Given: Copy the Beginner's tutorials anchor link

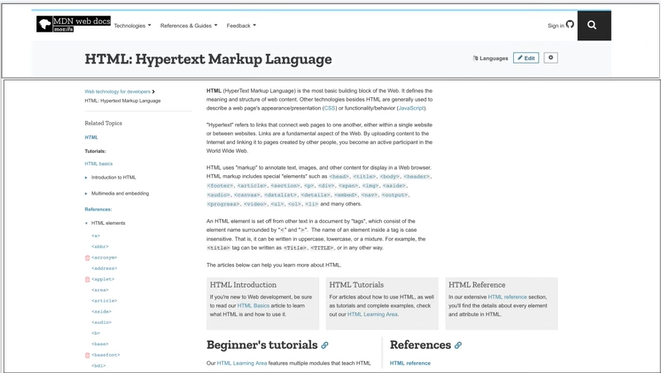Looking at the screenshot, I should click(325, 345).
